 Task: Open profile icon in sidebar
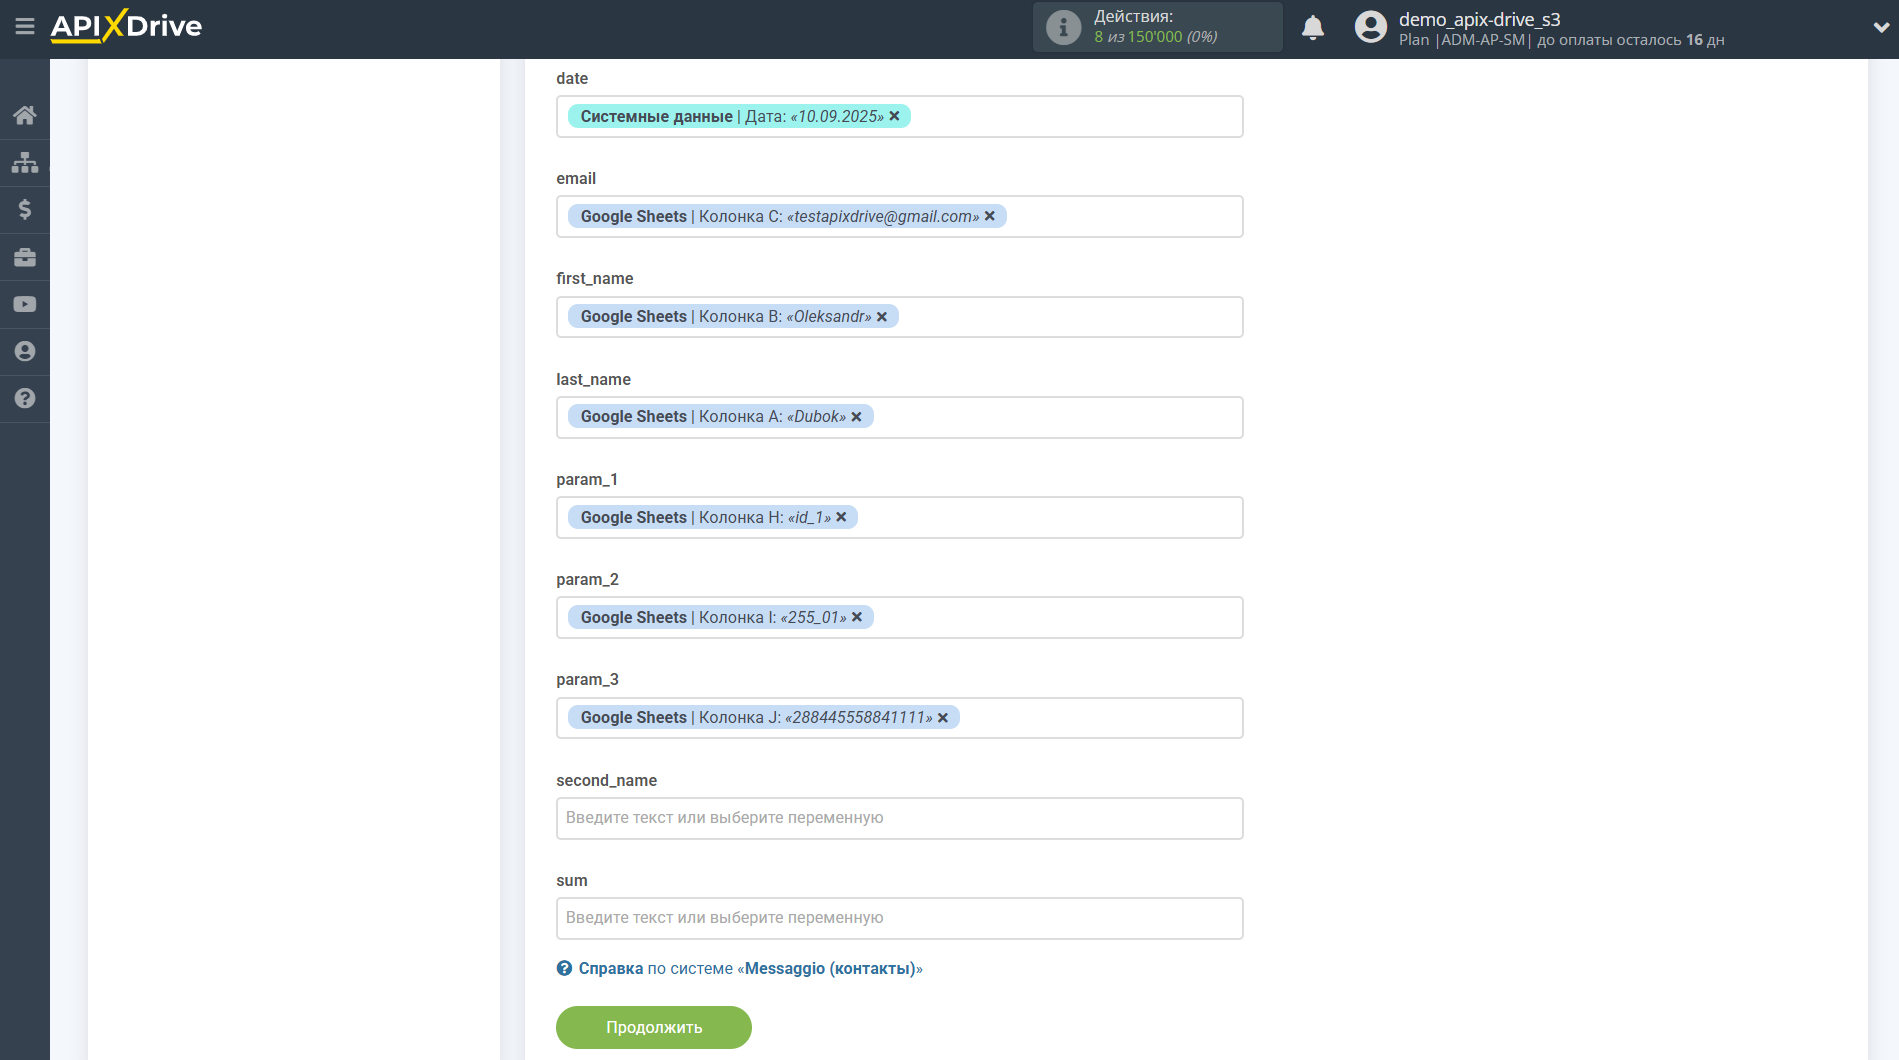(25, 351)
